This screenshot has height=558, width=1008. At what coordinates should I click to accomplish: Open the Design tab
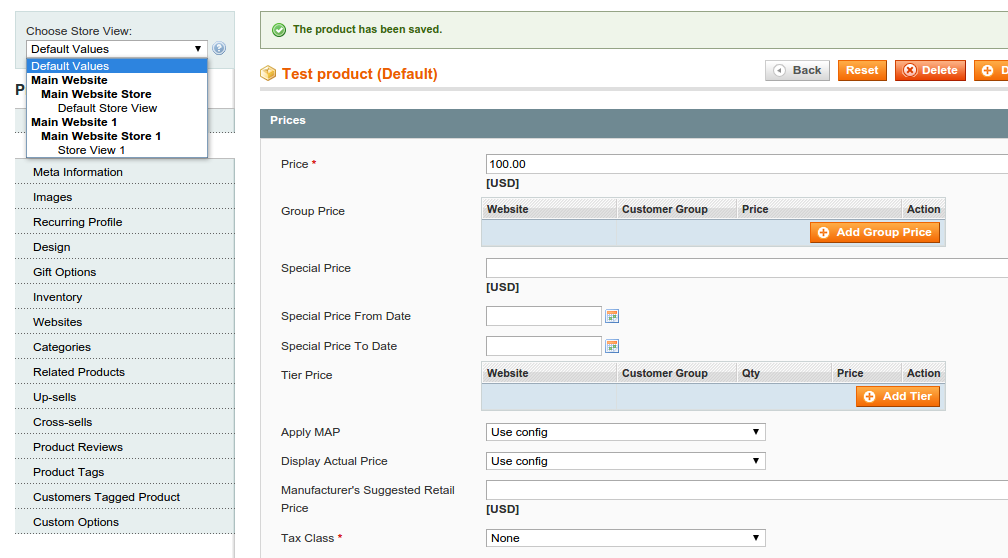125,247
